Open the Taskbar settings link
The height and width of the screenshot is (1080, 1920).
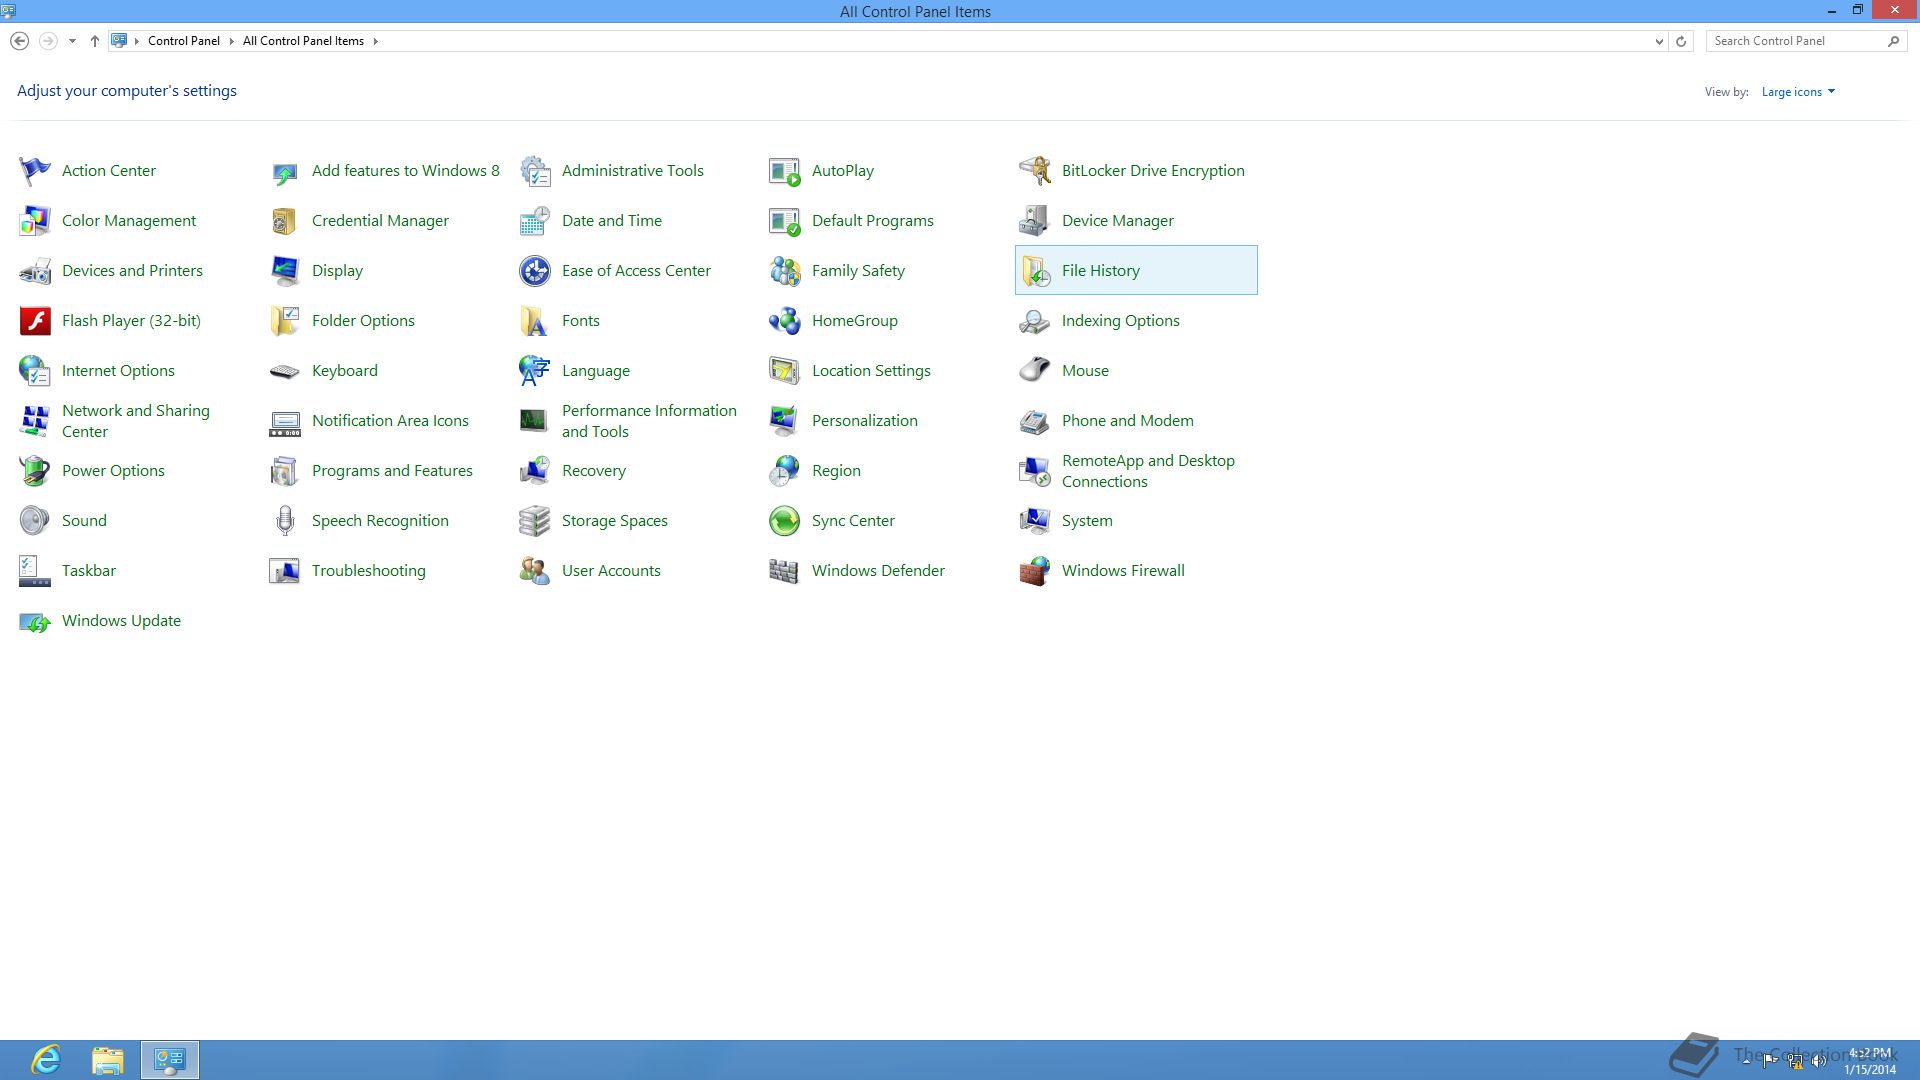[89, 571]
